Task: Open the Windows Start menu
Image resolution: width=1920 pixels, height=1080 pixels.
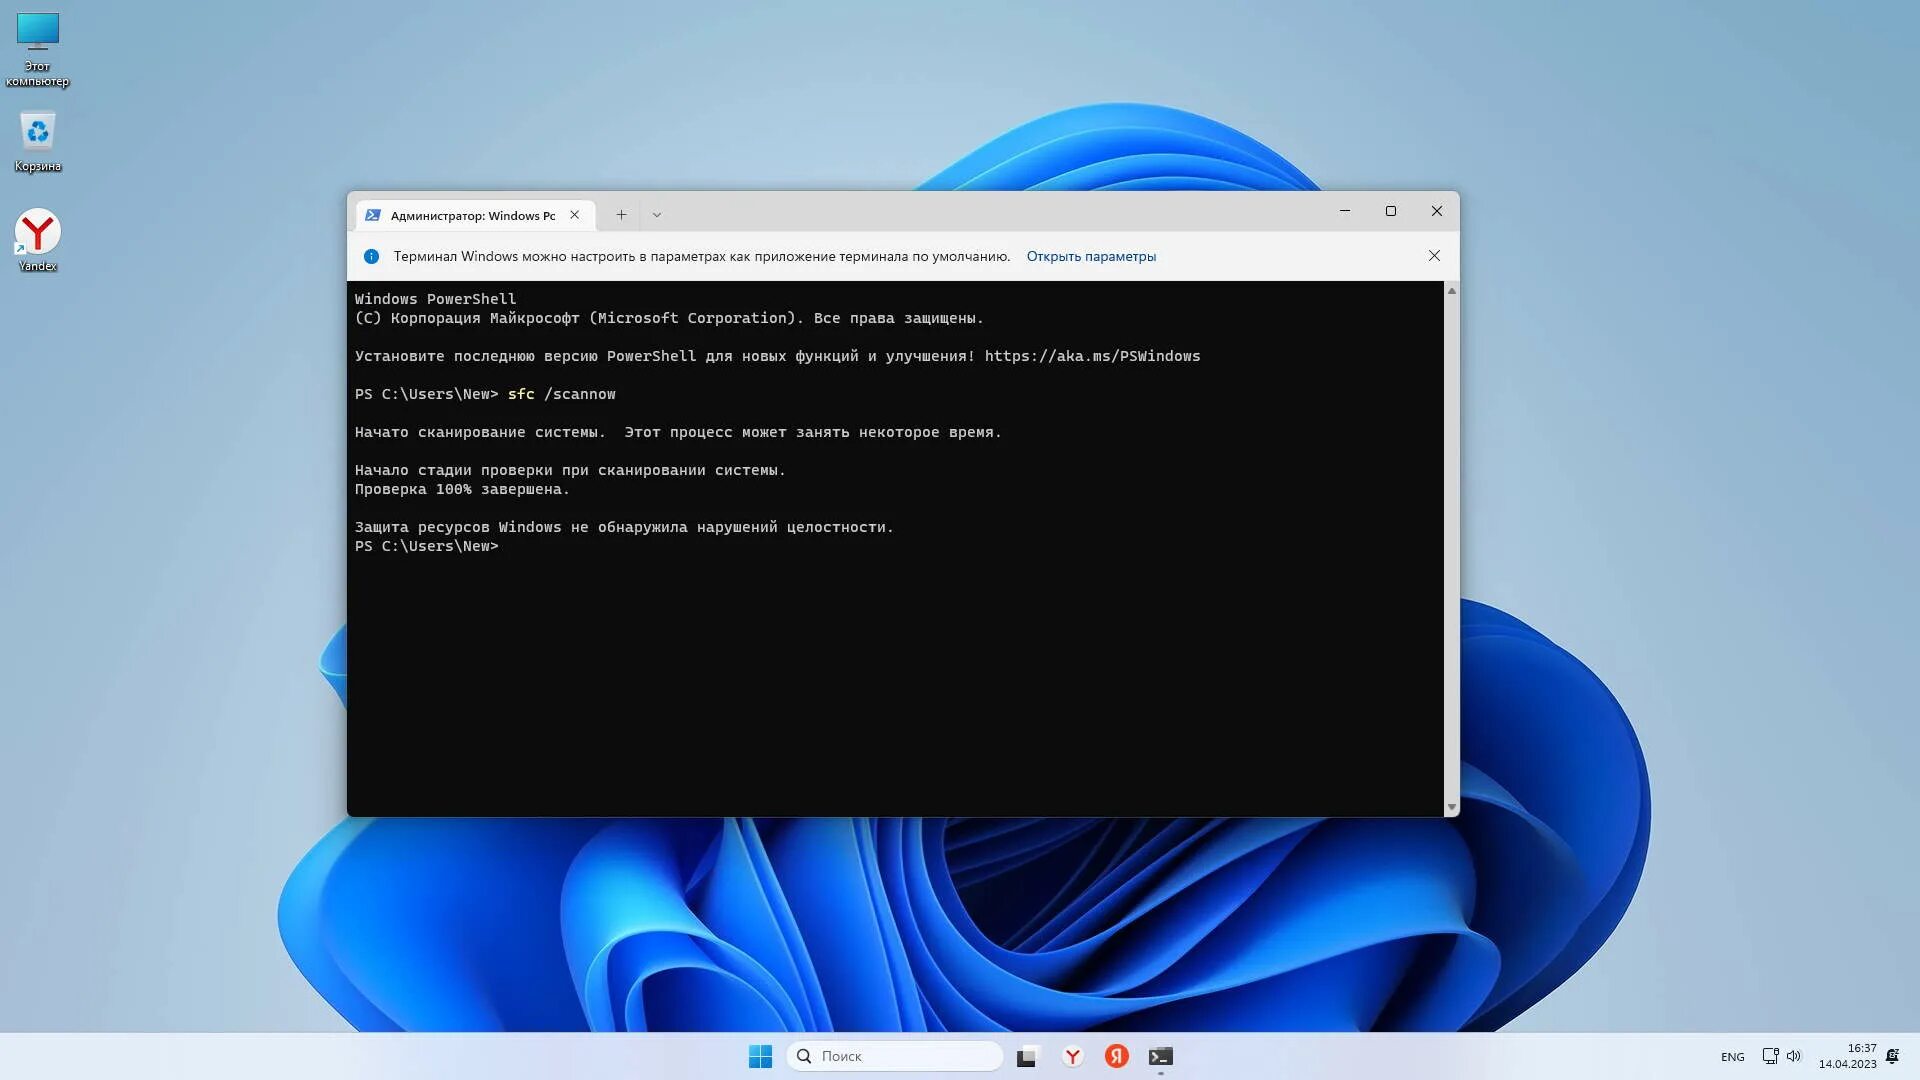Action: [x=760, y=1056]
